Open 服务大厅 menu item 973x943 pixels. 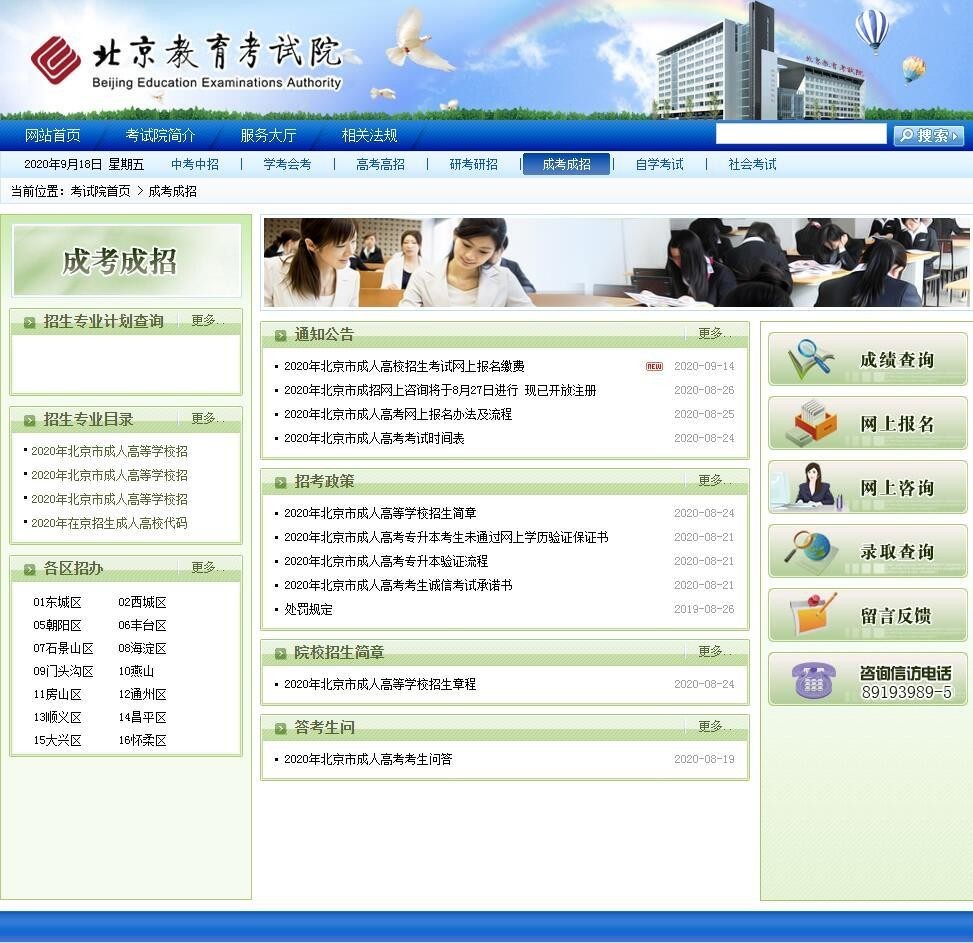268,135
